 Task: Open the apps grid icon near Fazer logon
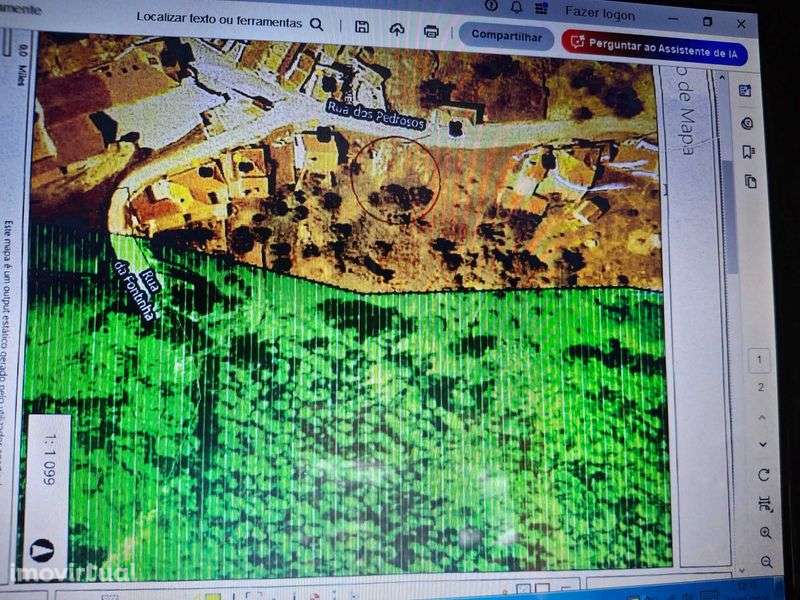pyautogui.click(x=541, y=9)
